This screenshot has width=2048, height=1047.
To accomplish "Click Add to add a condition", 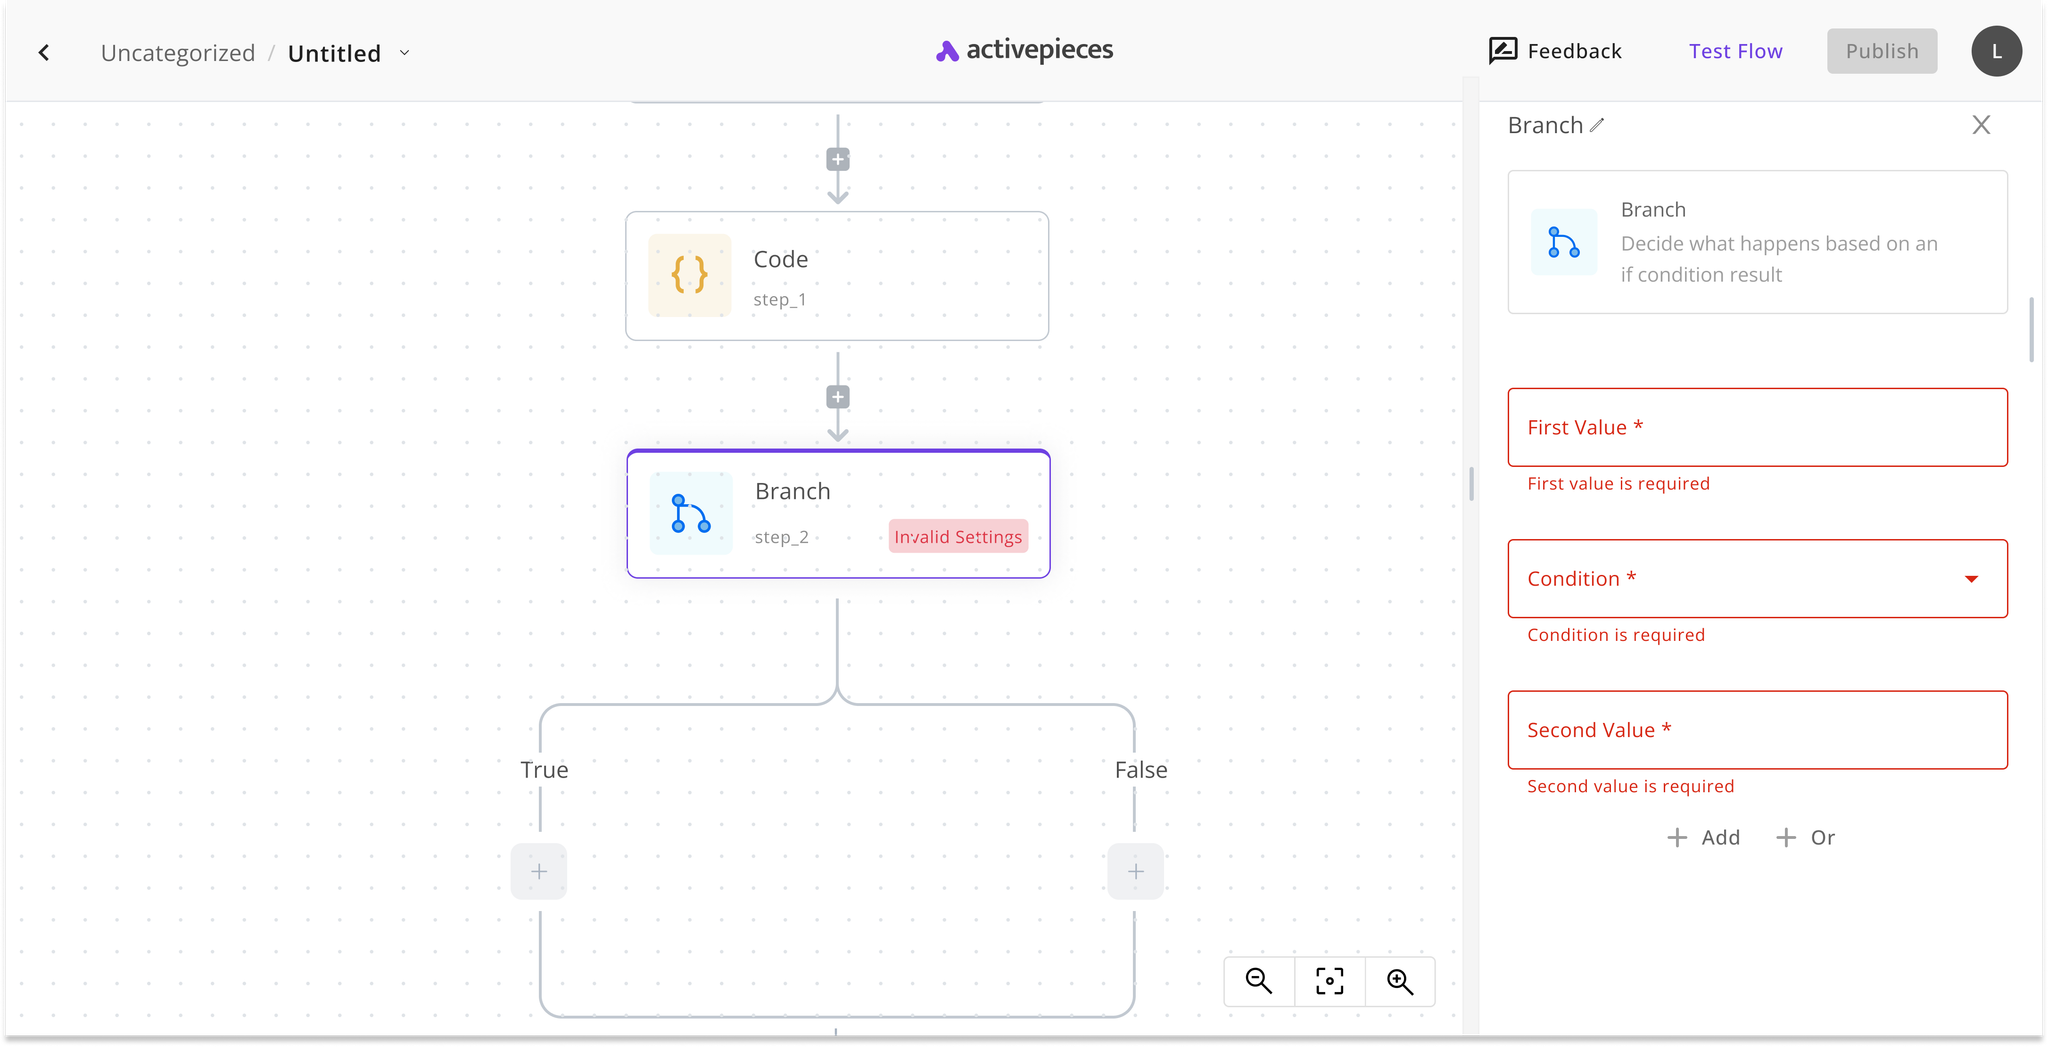I will [x=1704, y=838].
